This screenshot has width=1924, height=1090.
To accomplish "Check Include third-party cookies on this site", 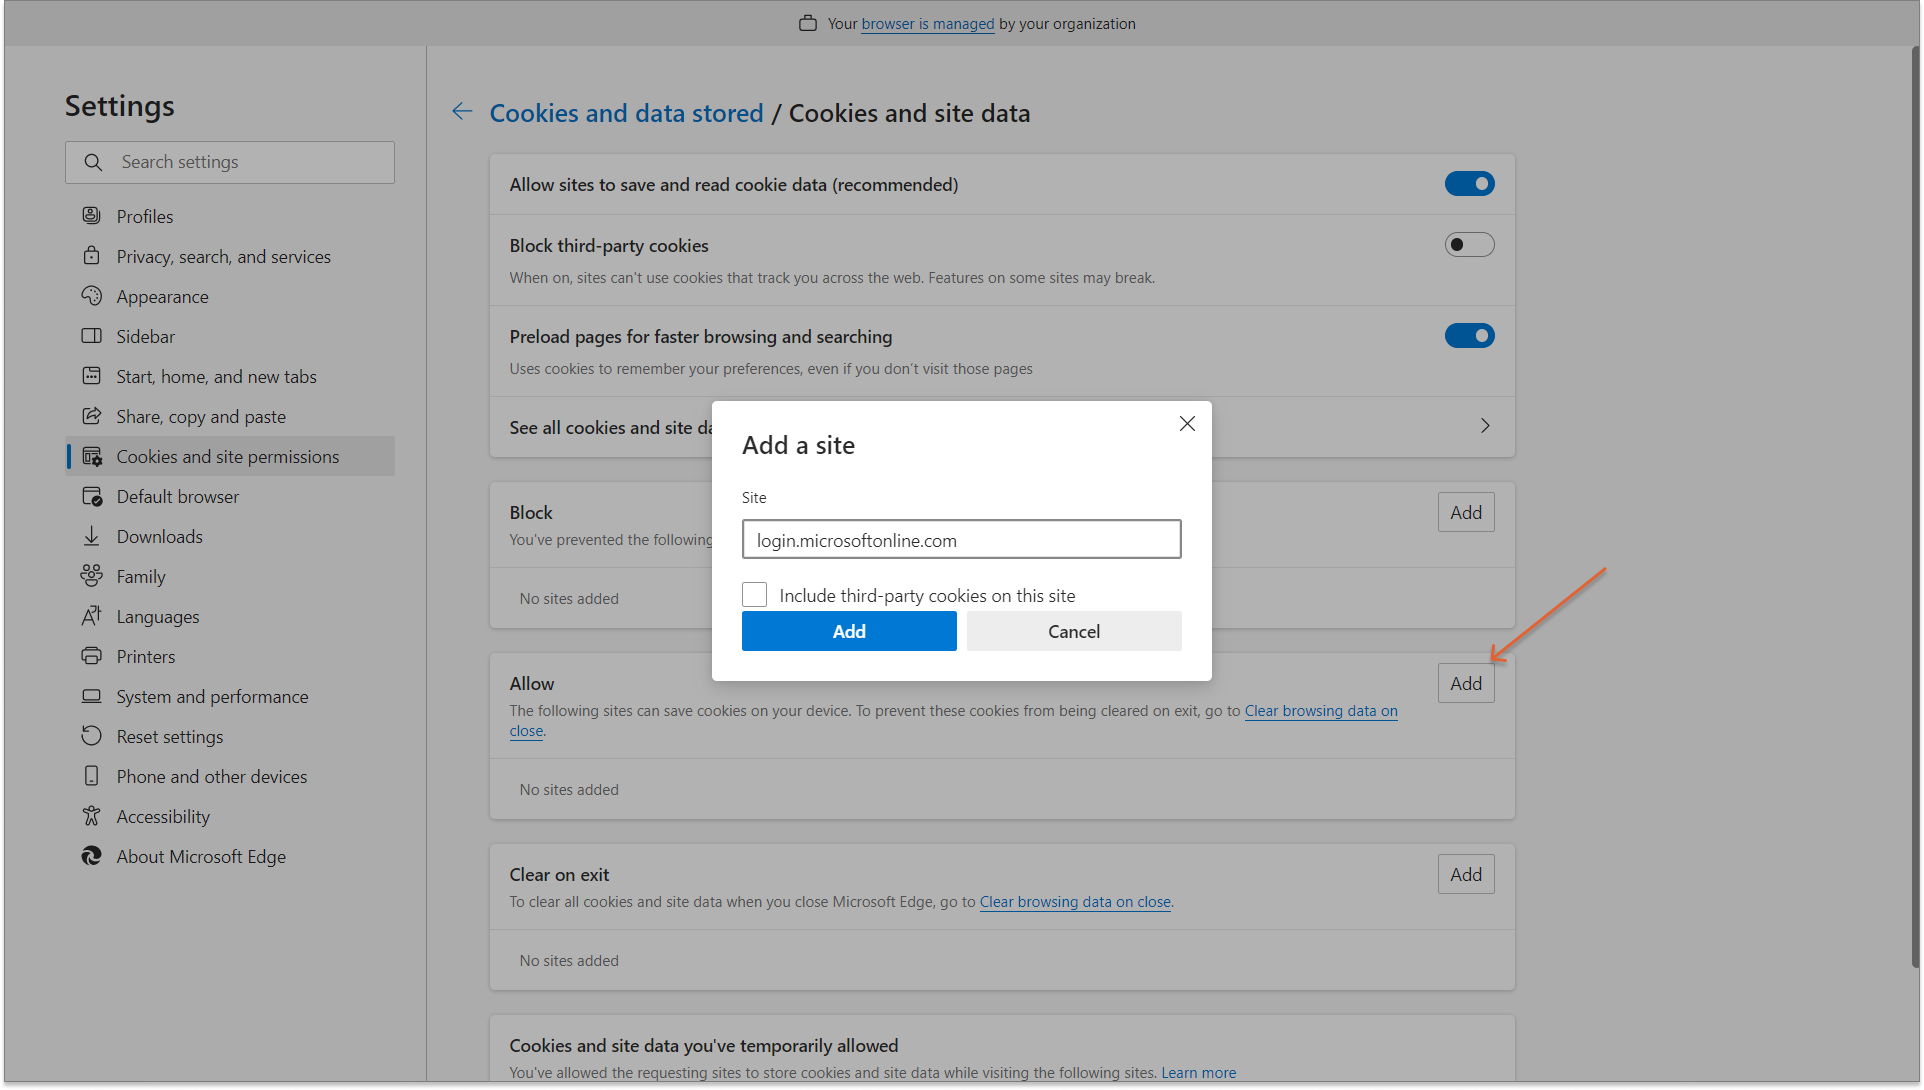I will [755, 595].
